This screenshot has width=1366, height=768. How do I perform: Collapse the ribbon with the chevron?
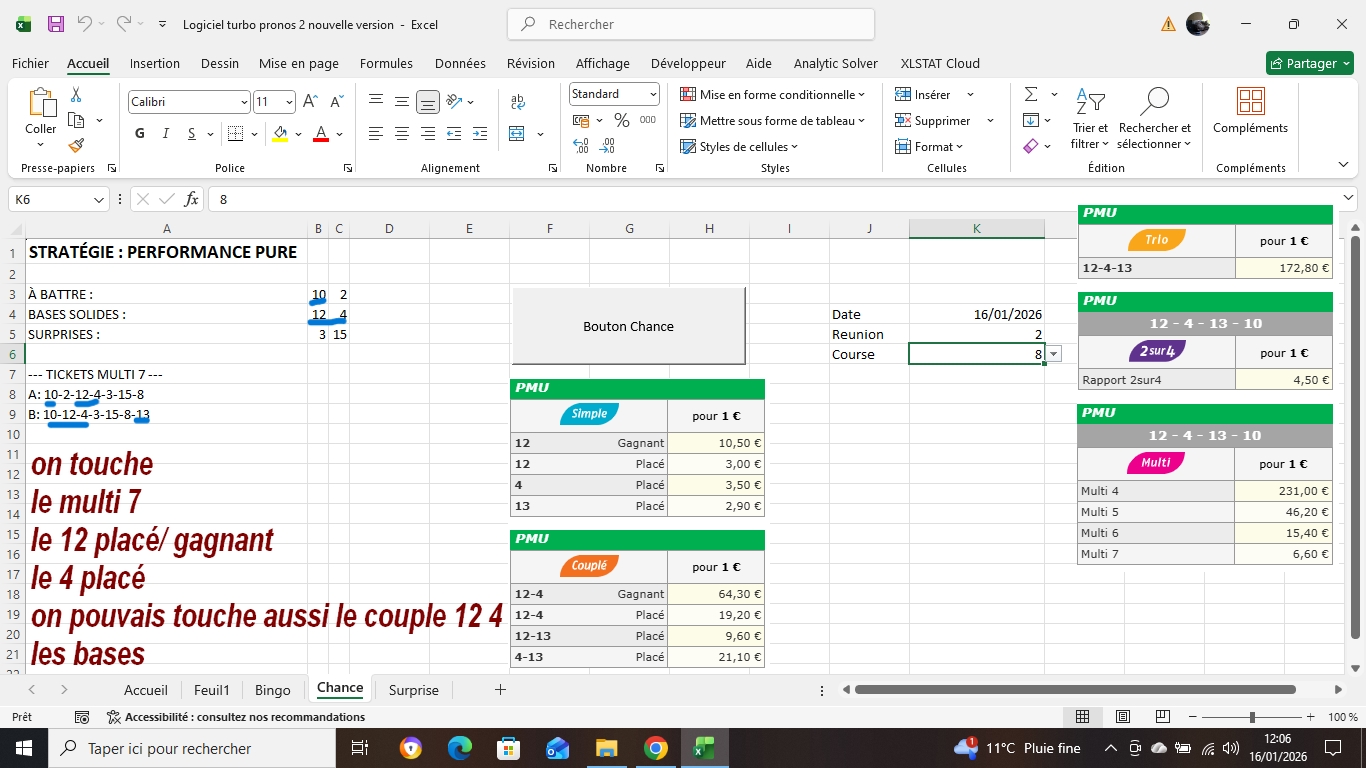(1343, 165)
